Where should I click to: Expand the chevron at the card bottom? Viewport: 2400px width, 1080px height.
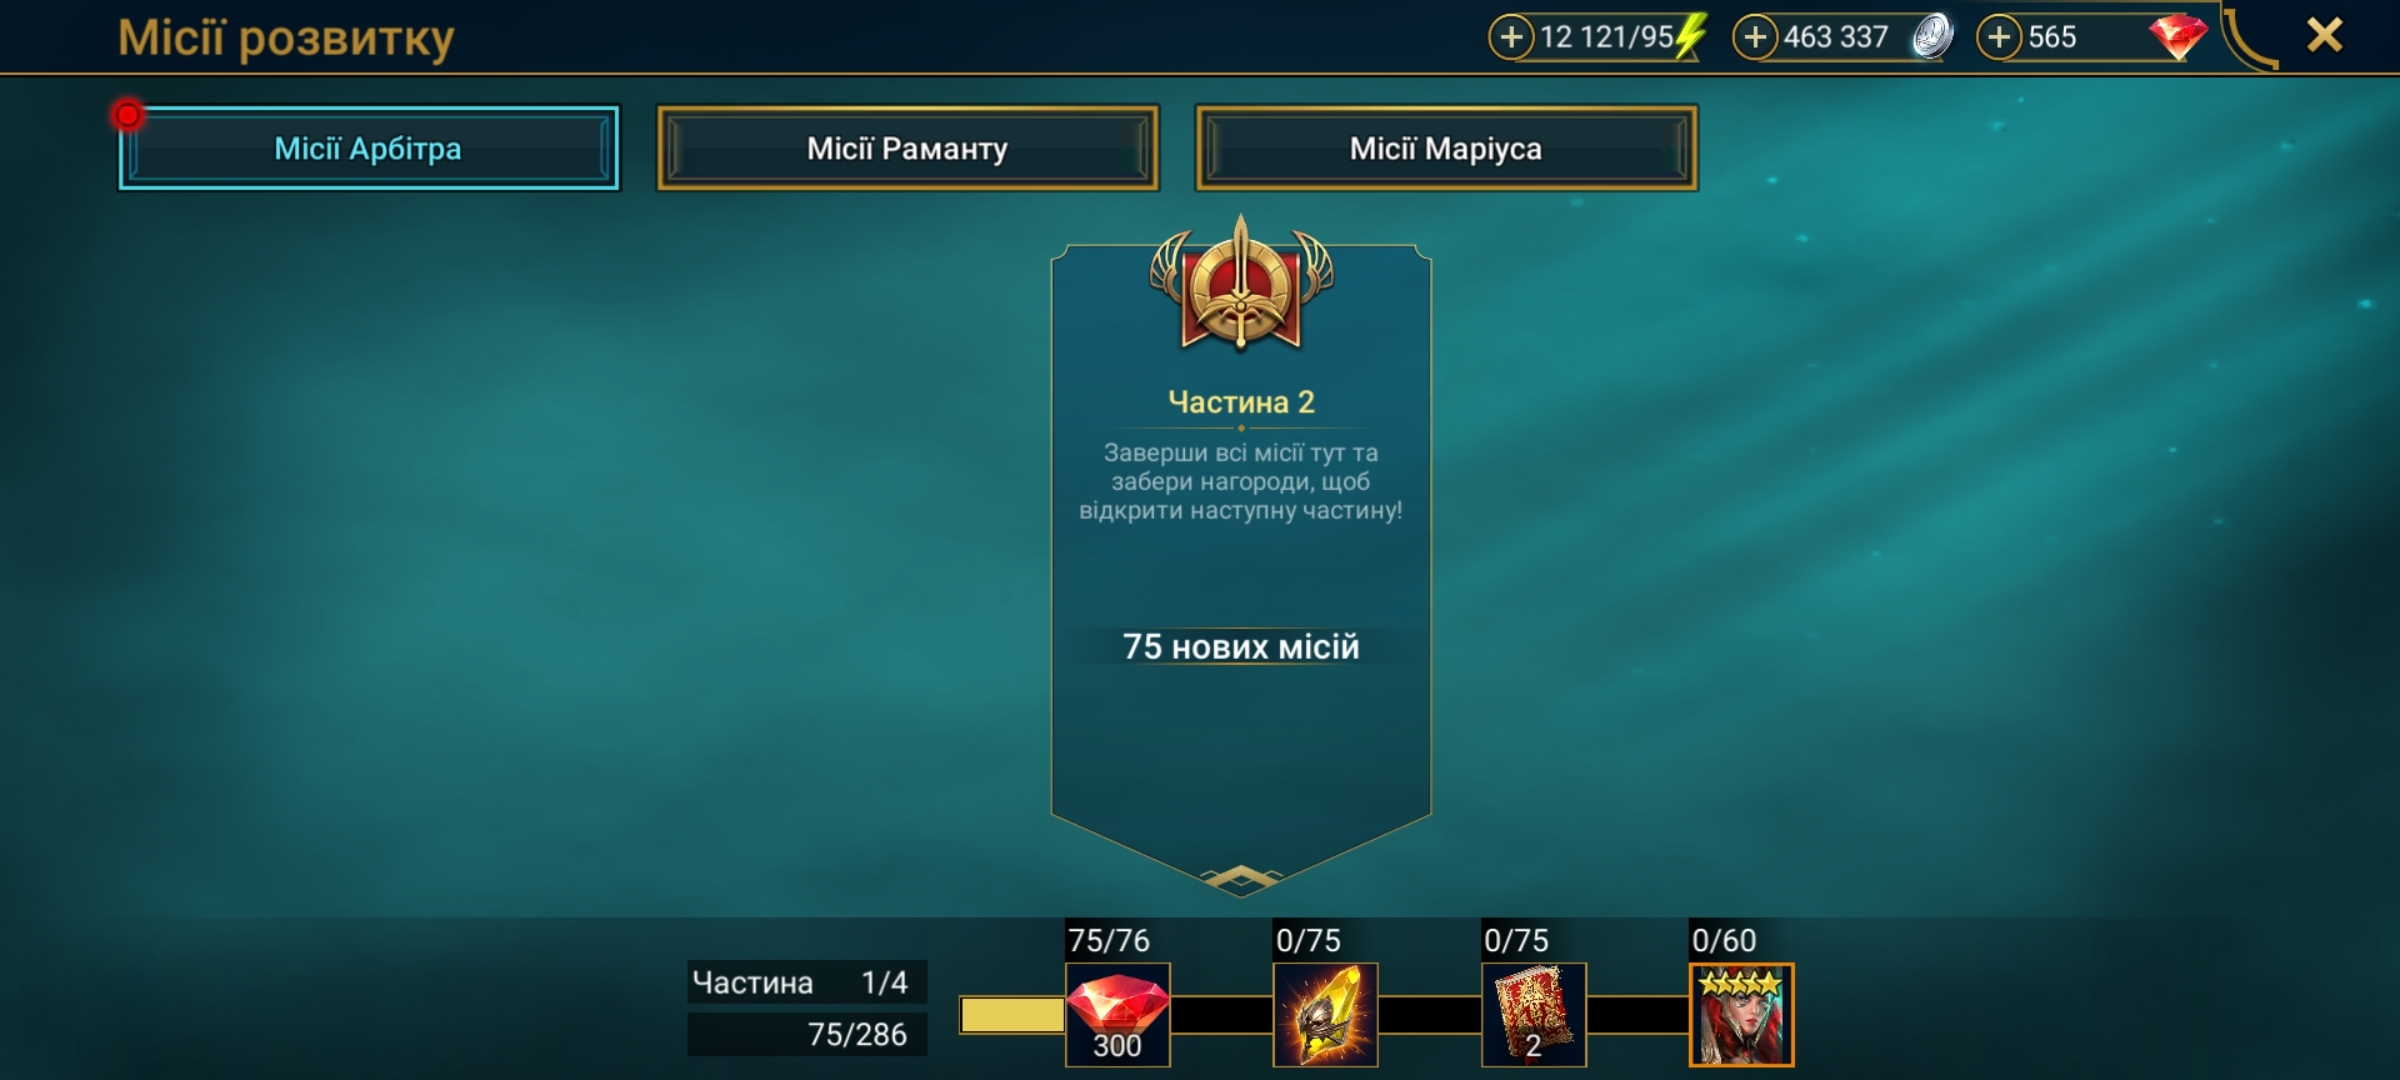point(1241,878)
